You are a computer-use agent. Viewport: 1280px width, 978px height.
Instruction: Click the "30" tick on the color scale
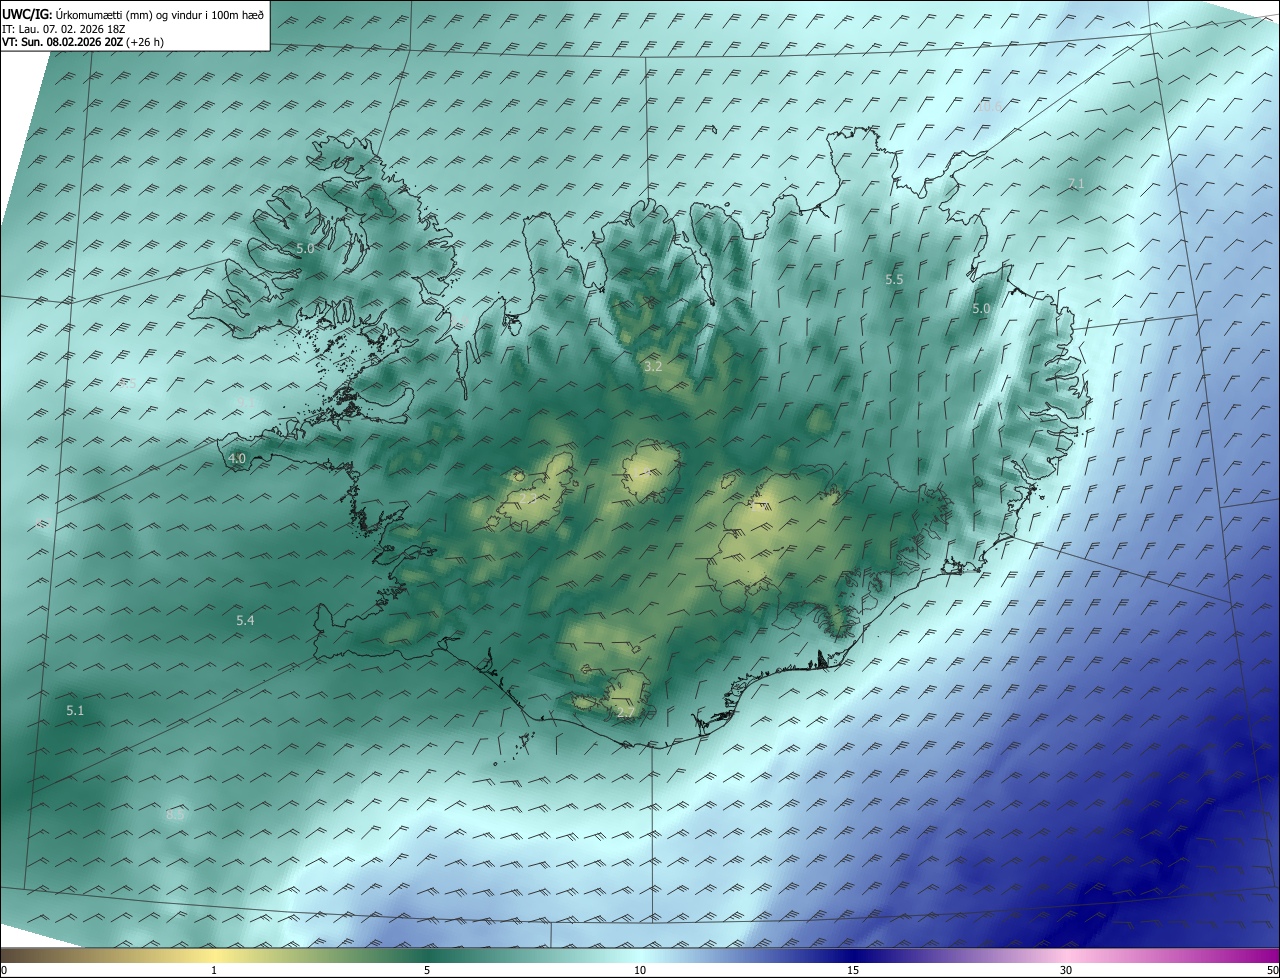[1066, 970]
